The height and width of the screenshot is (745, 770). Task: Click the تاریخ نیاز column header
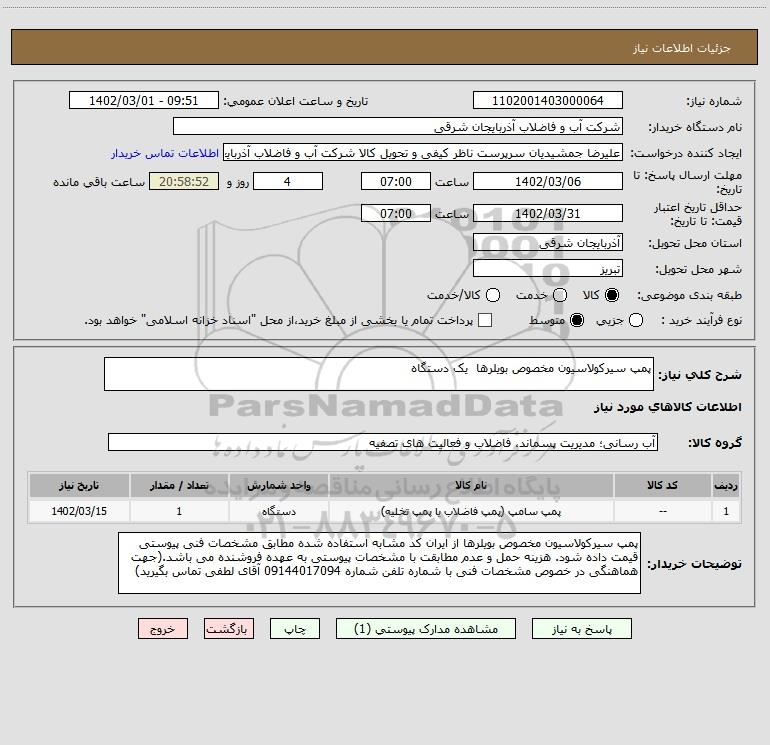tap(79, 485)
